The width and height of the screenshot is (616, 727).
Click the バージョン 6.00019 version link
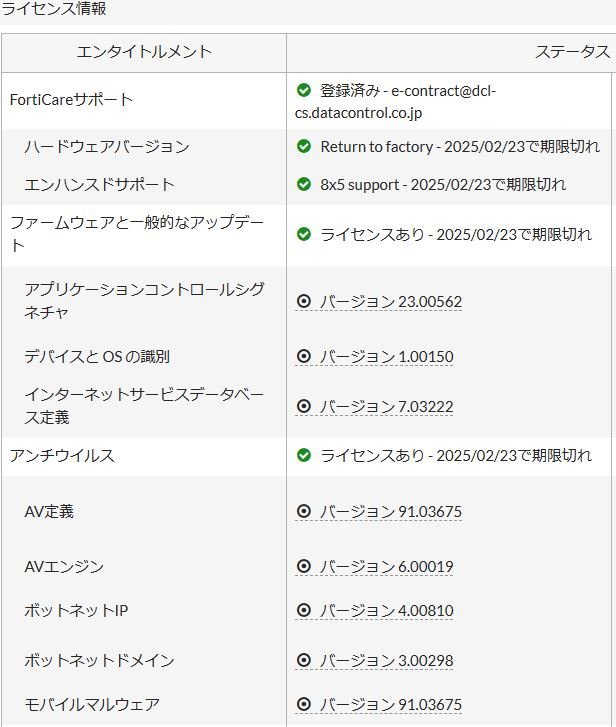[386, 567]
